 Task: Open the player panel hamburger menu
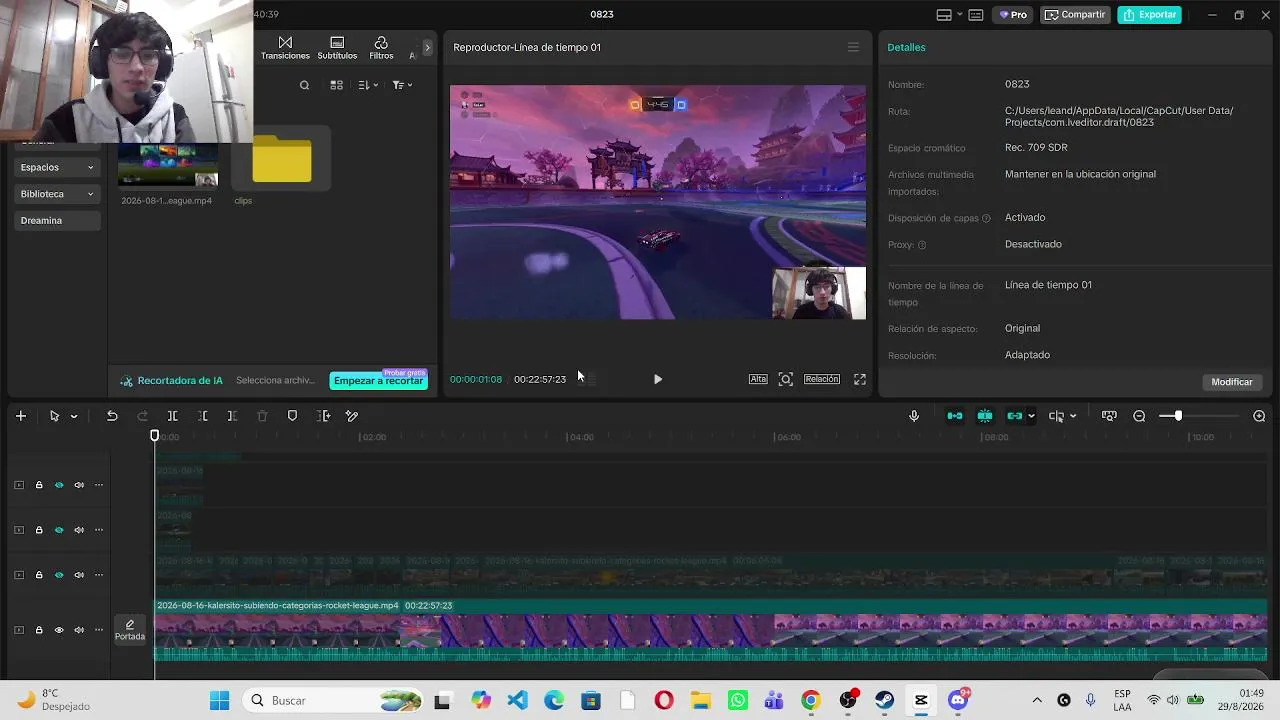[853, 47]
